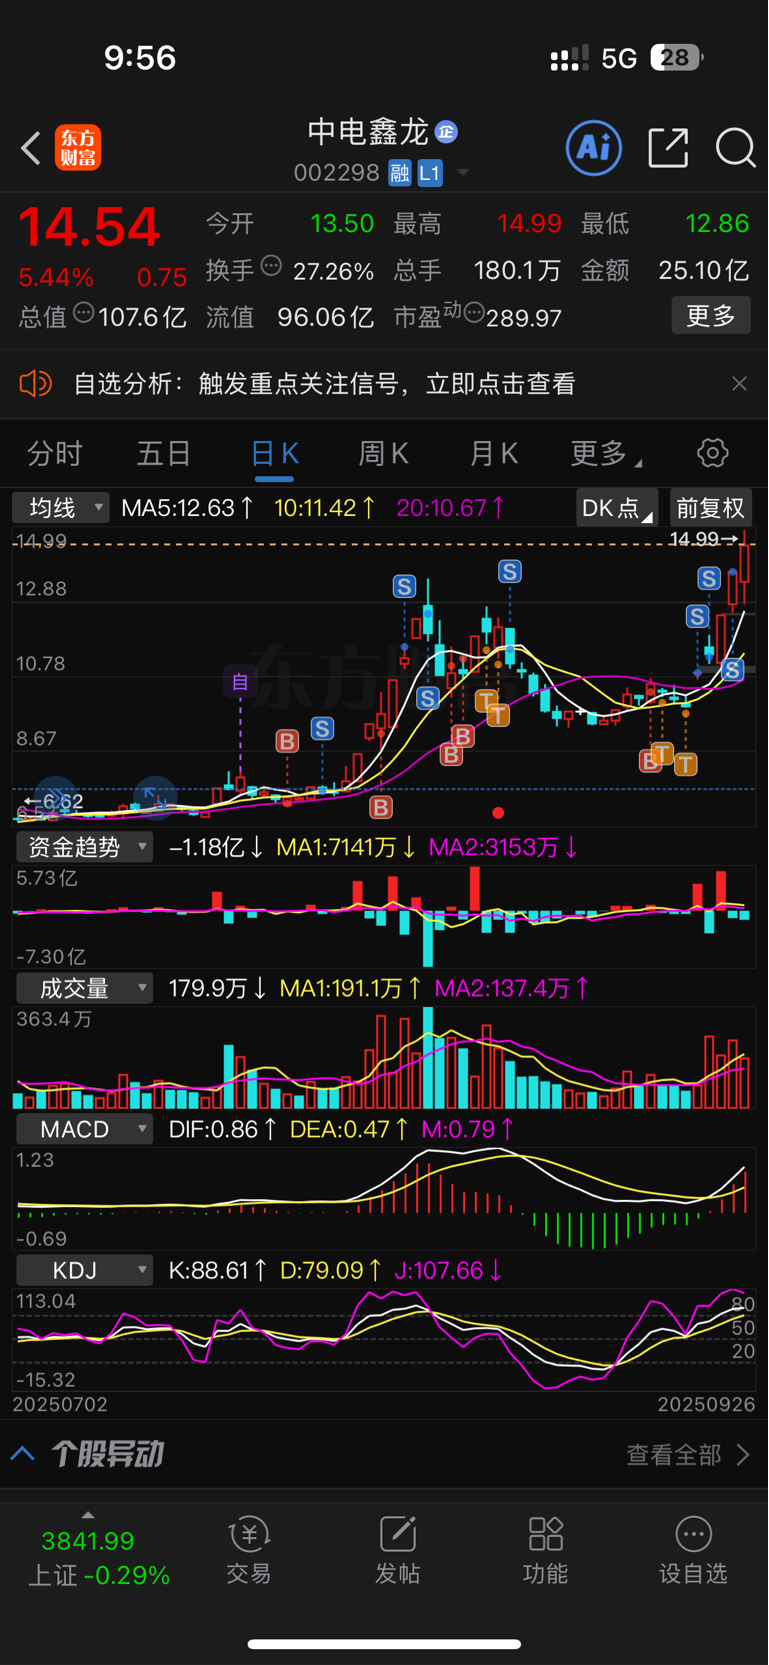Tap the current price 14.54
Screen dimensions: 769x1665
[x=90, y=227]
